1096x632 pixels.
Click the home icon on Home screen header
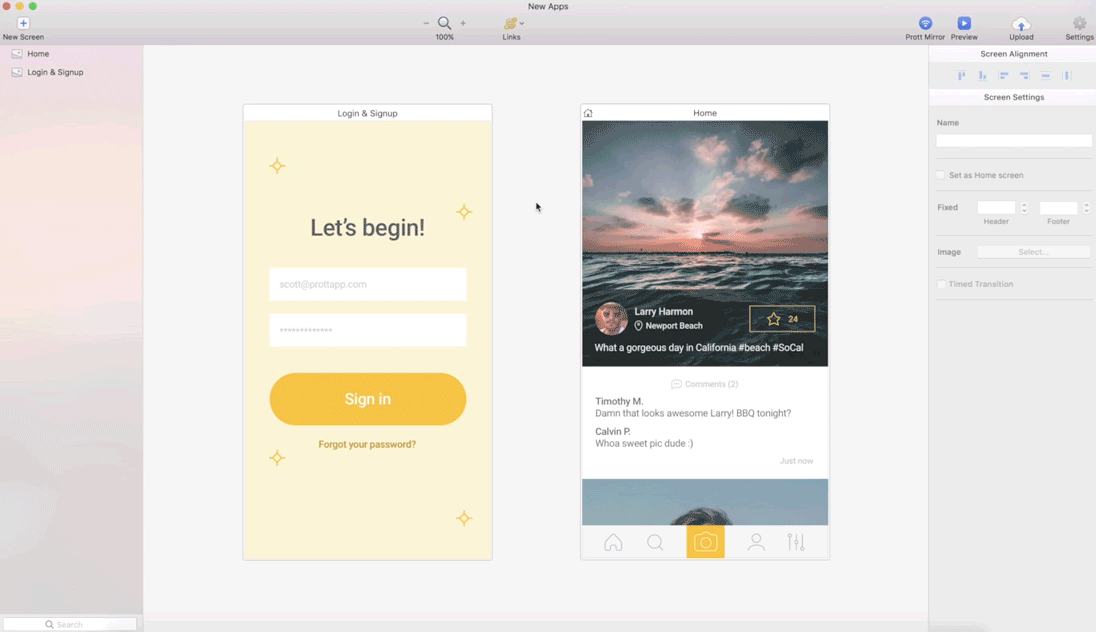pos(589,113)
